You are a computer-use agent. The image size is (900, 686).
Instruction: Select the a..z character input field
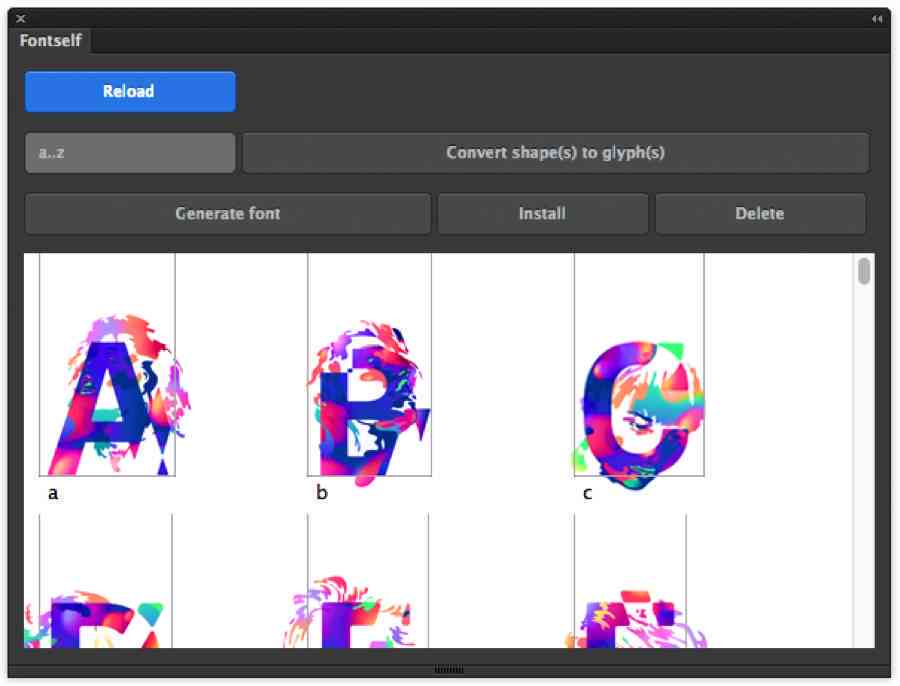[x=130, y=153]
